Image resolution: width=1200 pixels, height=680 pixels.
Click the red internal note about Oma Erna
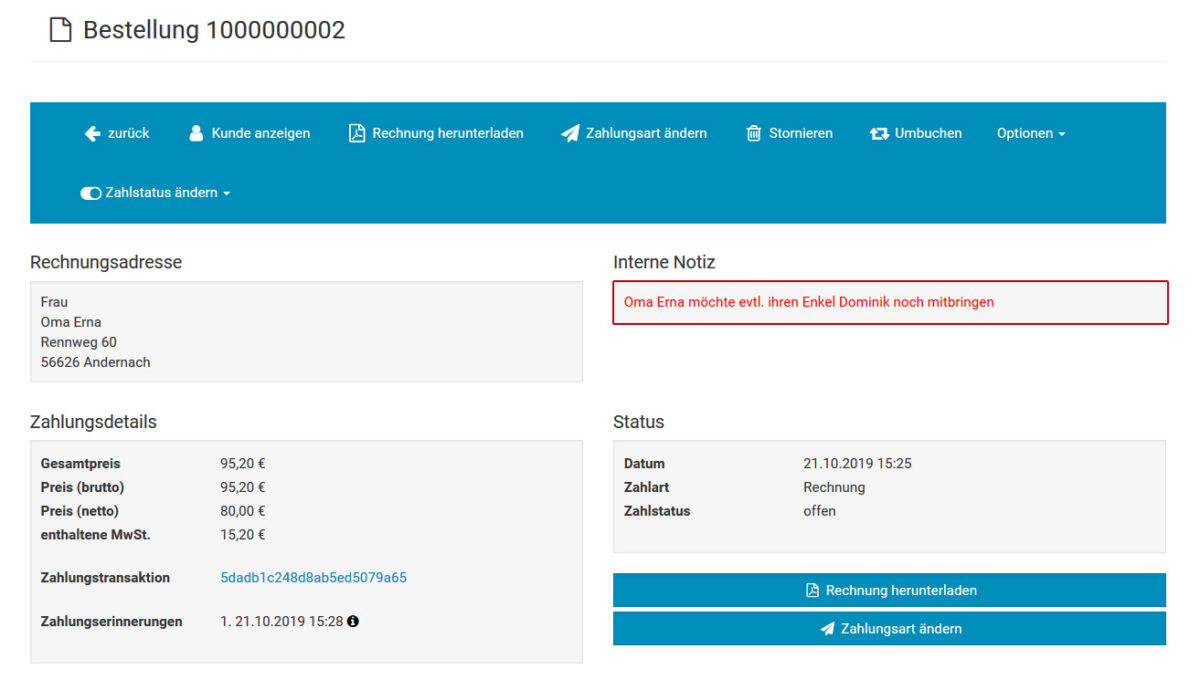pos(890,302)
